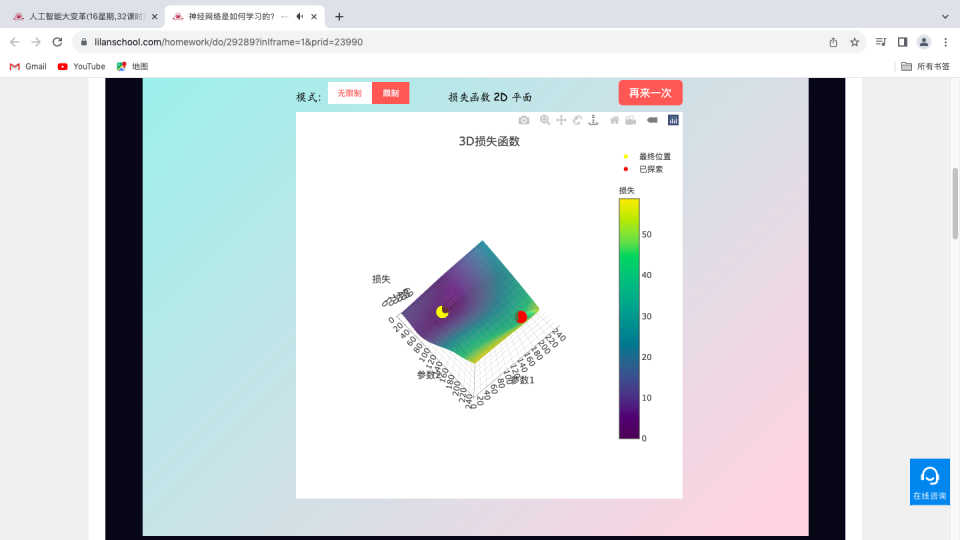Toggle hover tag icon in plot toolbar
The image size is (960, 540).
(x=652, y=121)
